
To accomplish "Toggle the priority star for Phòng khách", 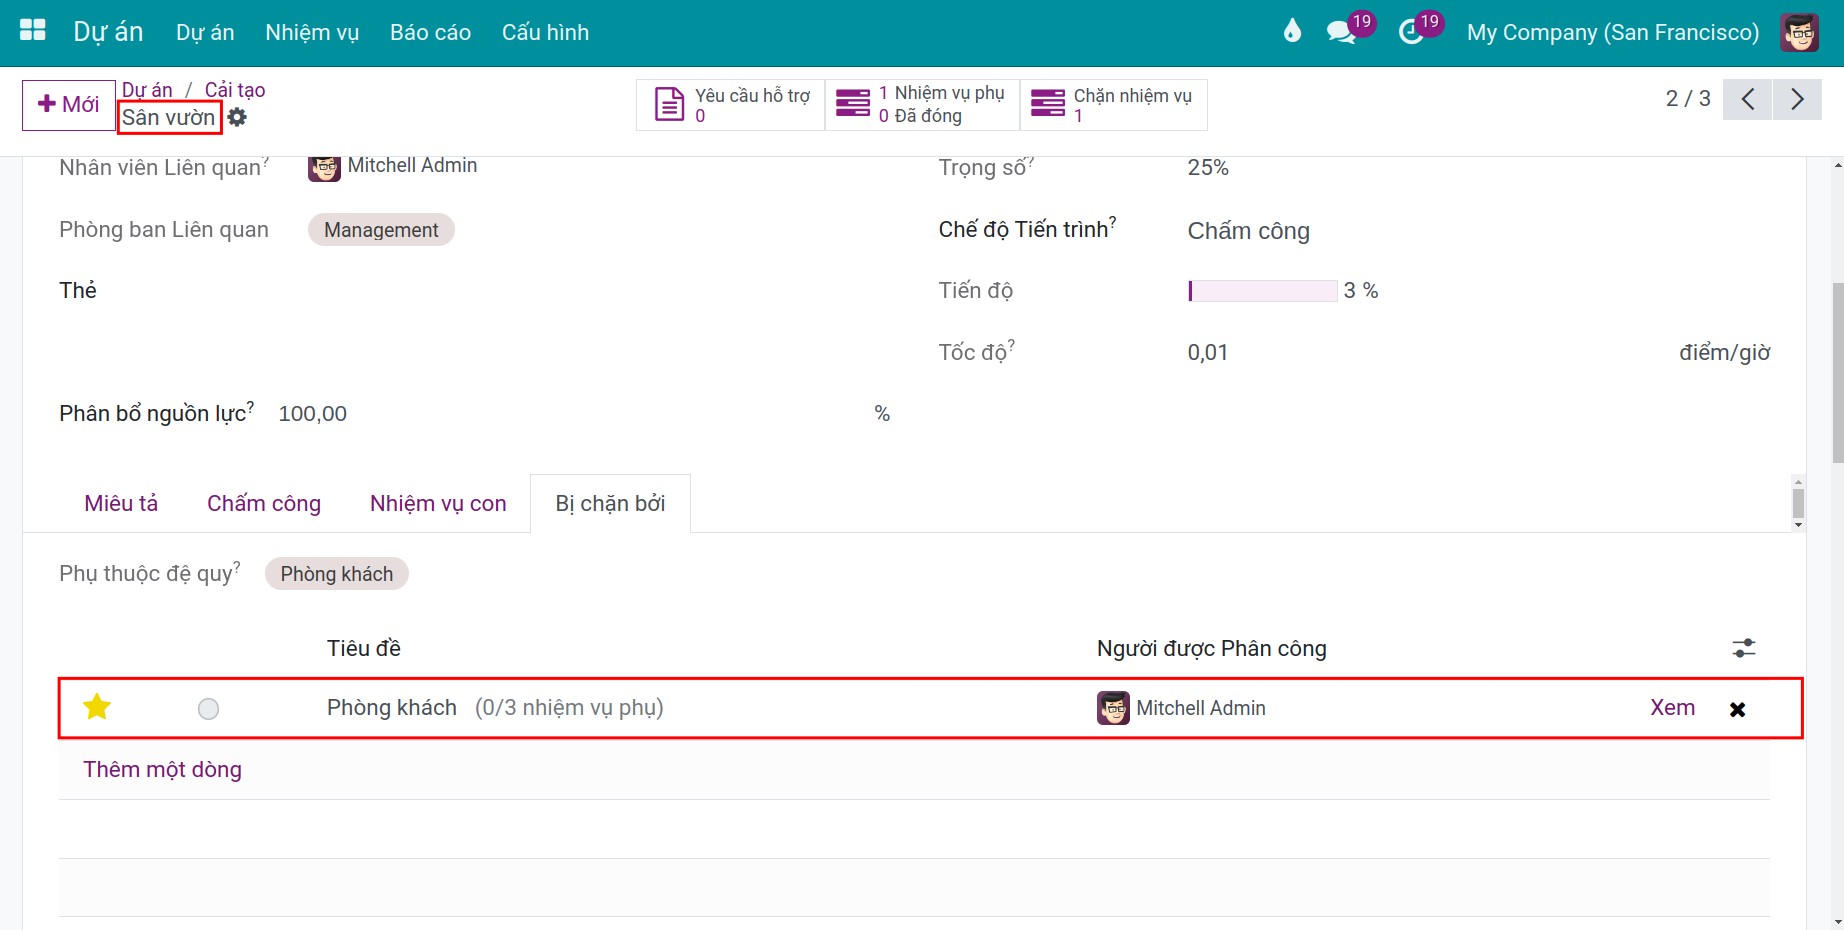I will point(97,707).
